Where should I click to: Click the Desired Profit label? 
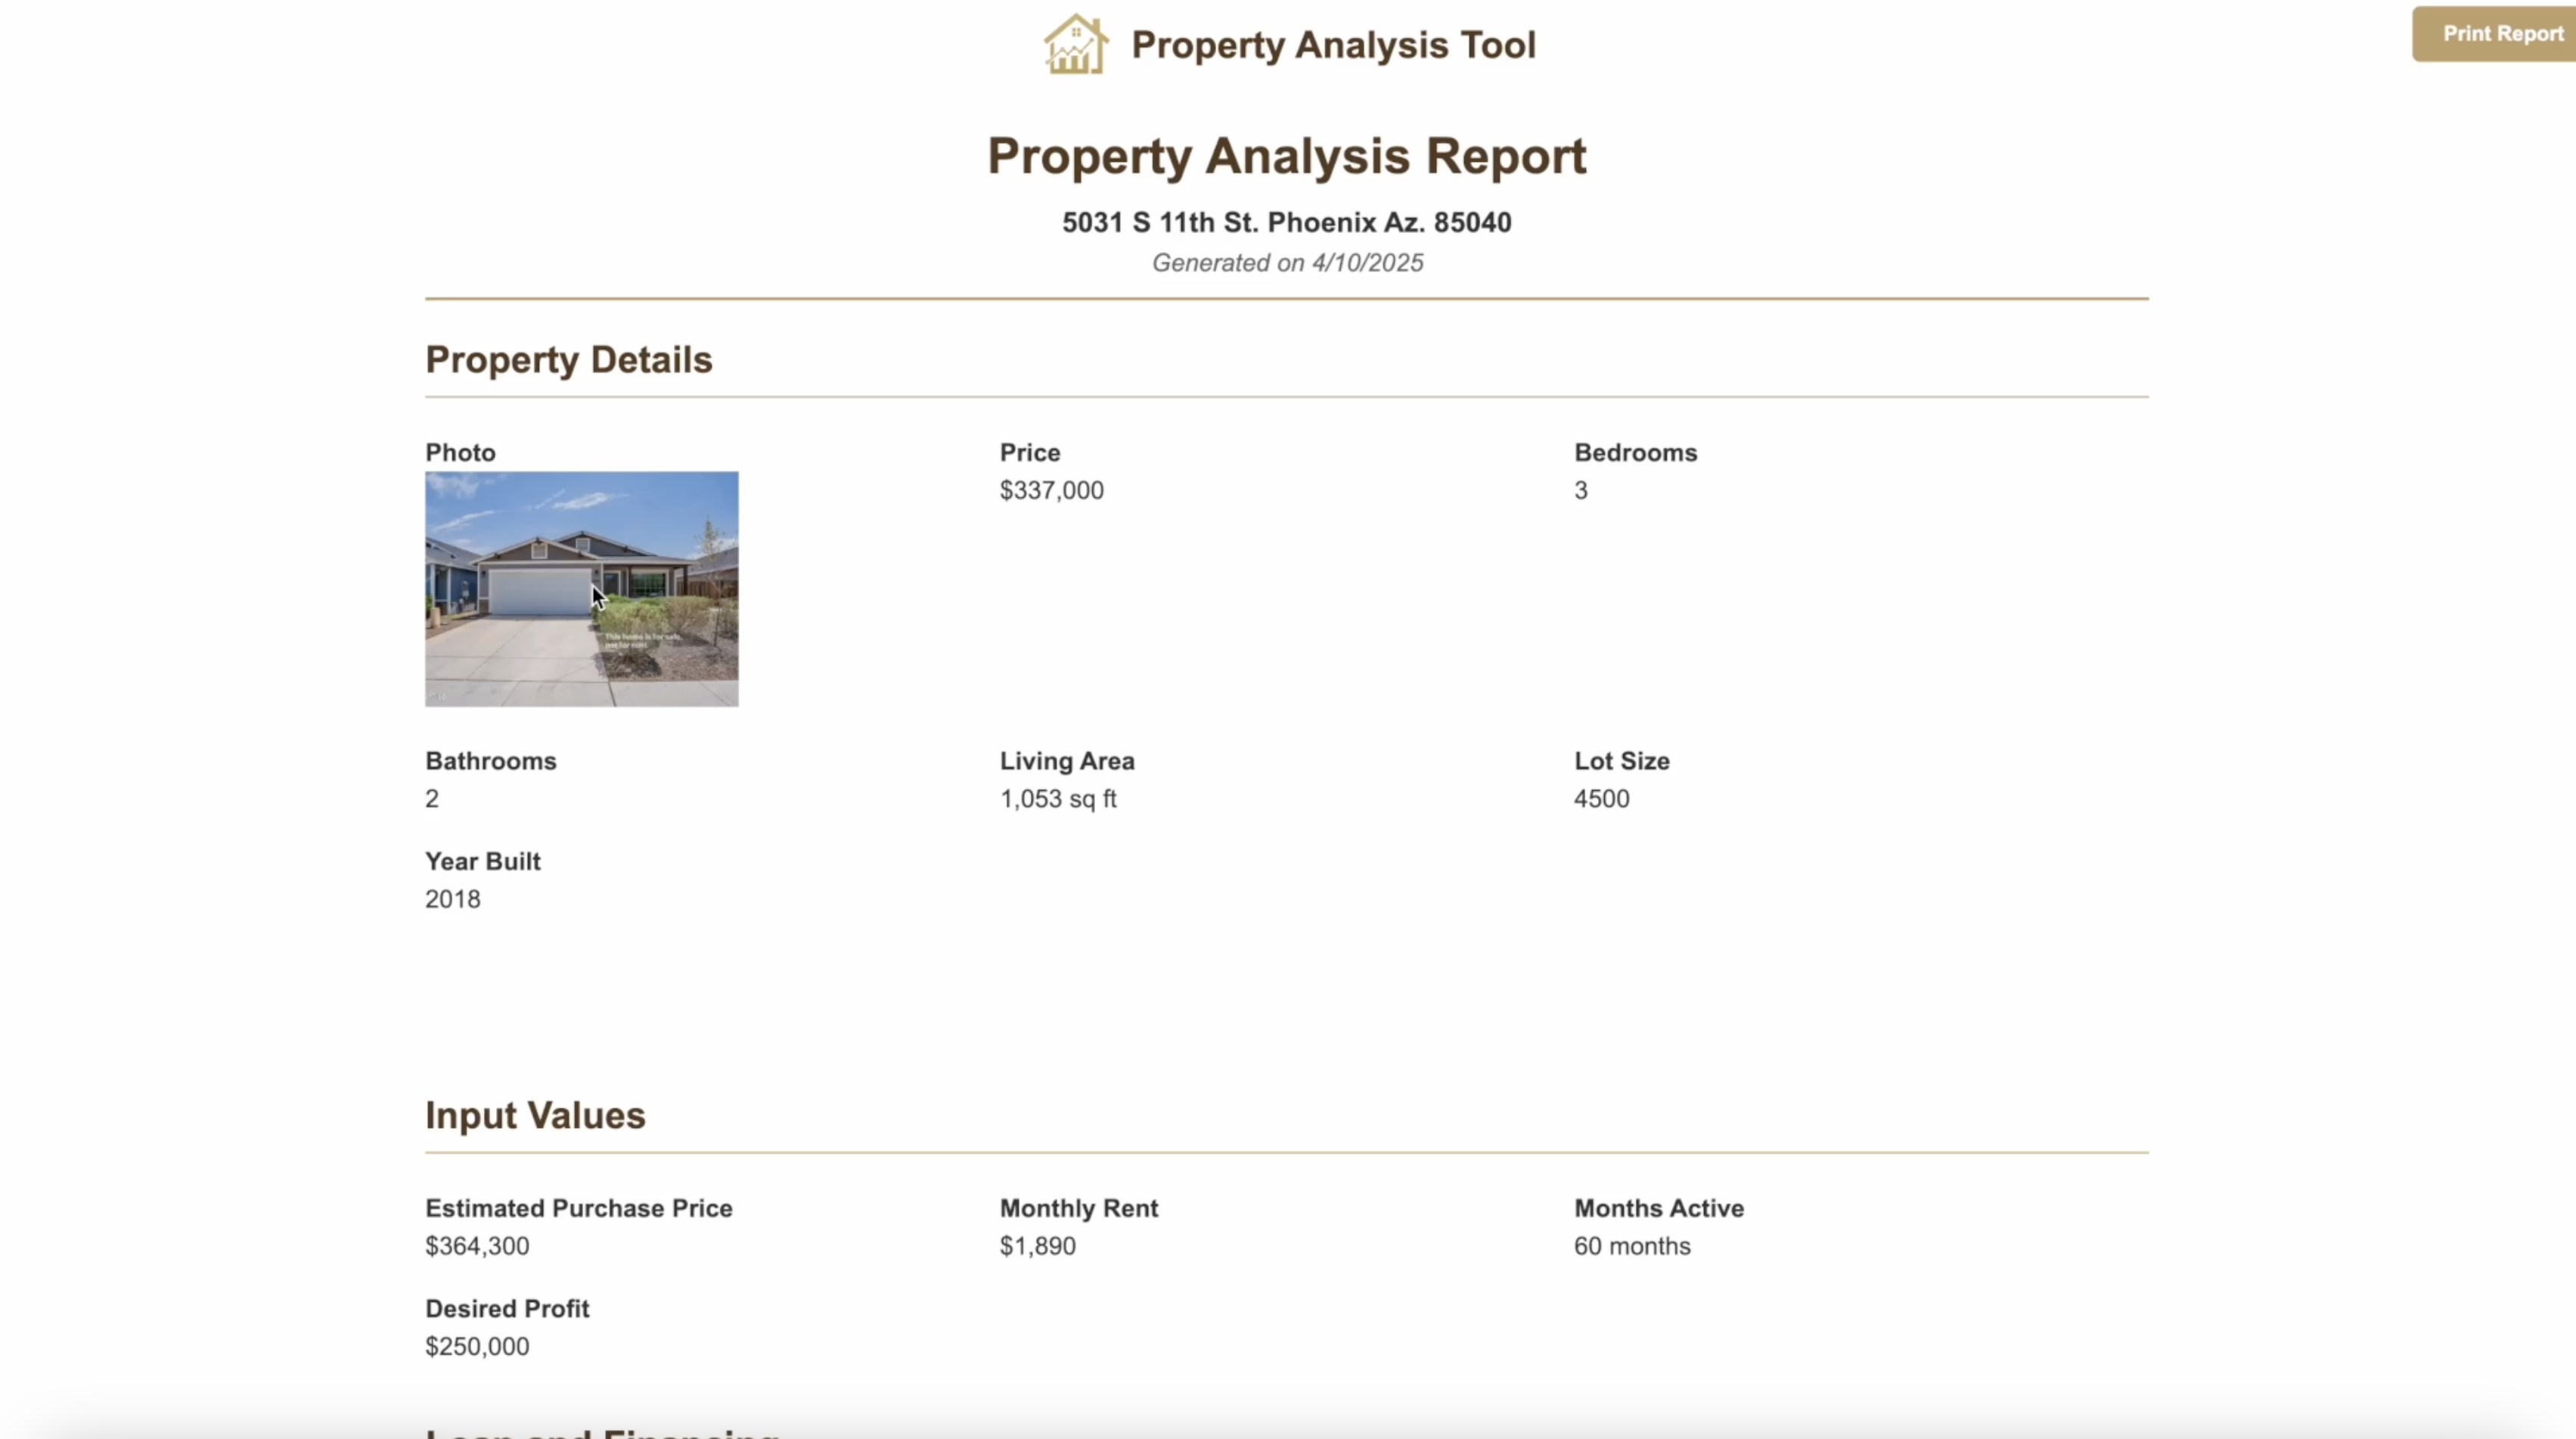coord(507,1309)
